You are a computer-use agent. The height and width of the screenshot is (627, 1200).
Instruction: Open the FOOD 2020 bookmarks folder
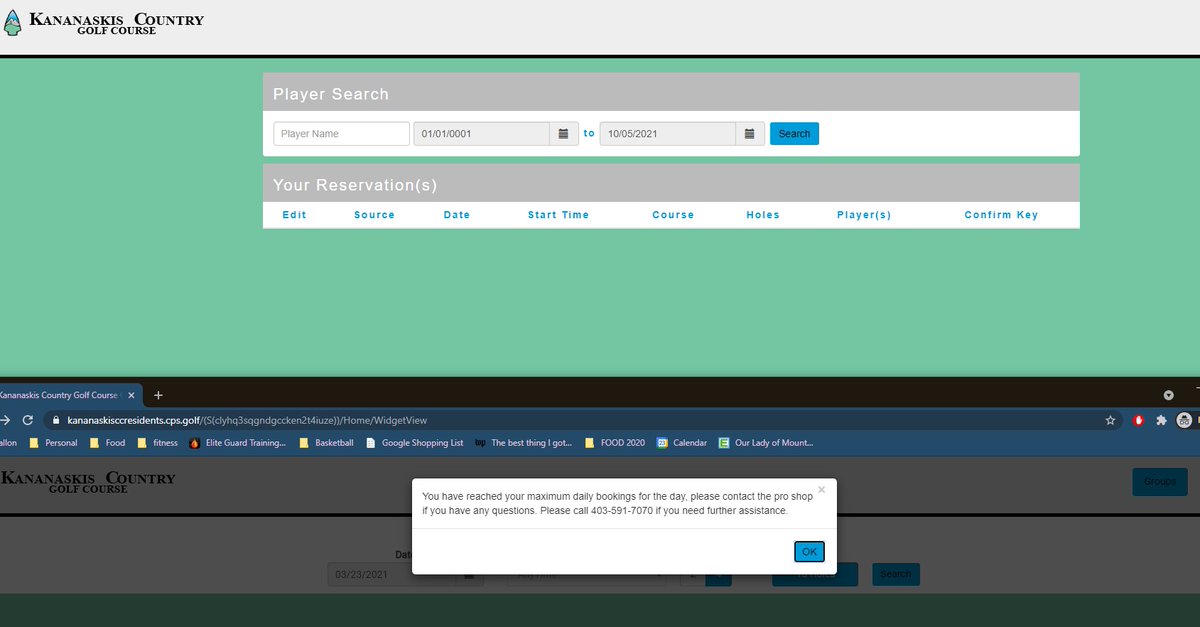click(x=615, y=443)
